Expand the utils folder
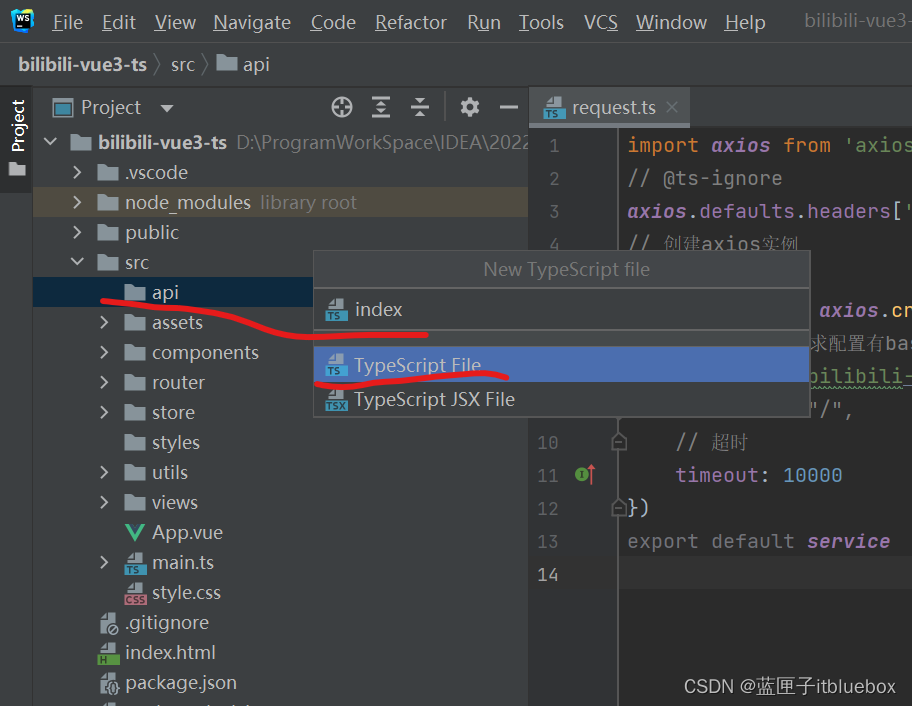Screen dimensions: 912x706 [104, 472]
